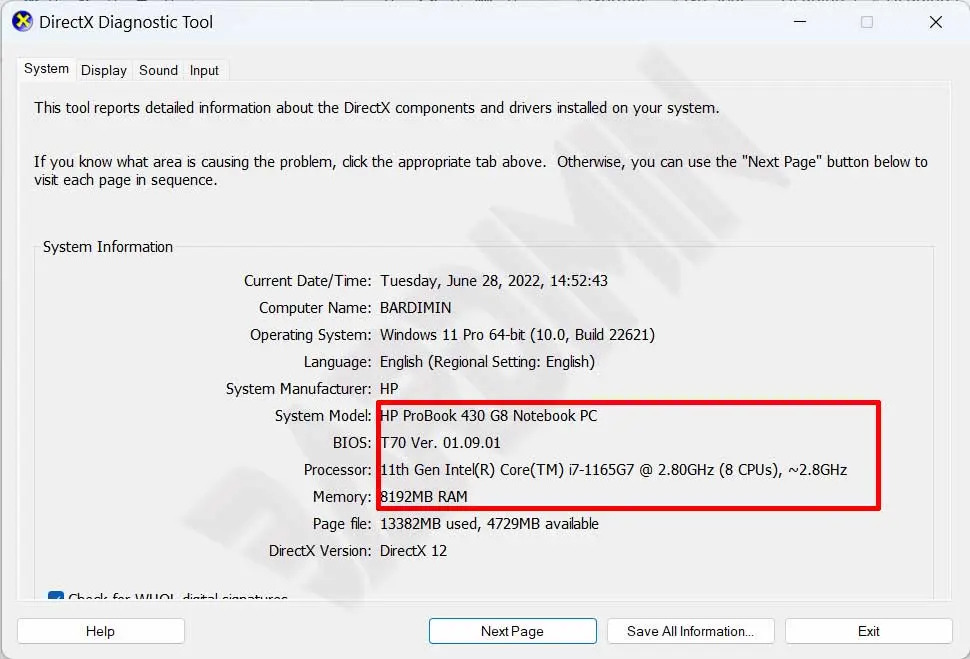
Task: Switch to the System tab
Action: pyautogui.click(x=46, y=69)
